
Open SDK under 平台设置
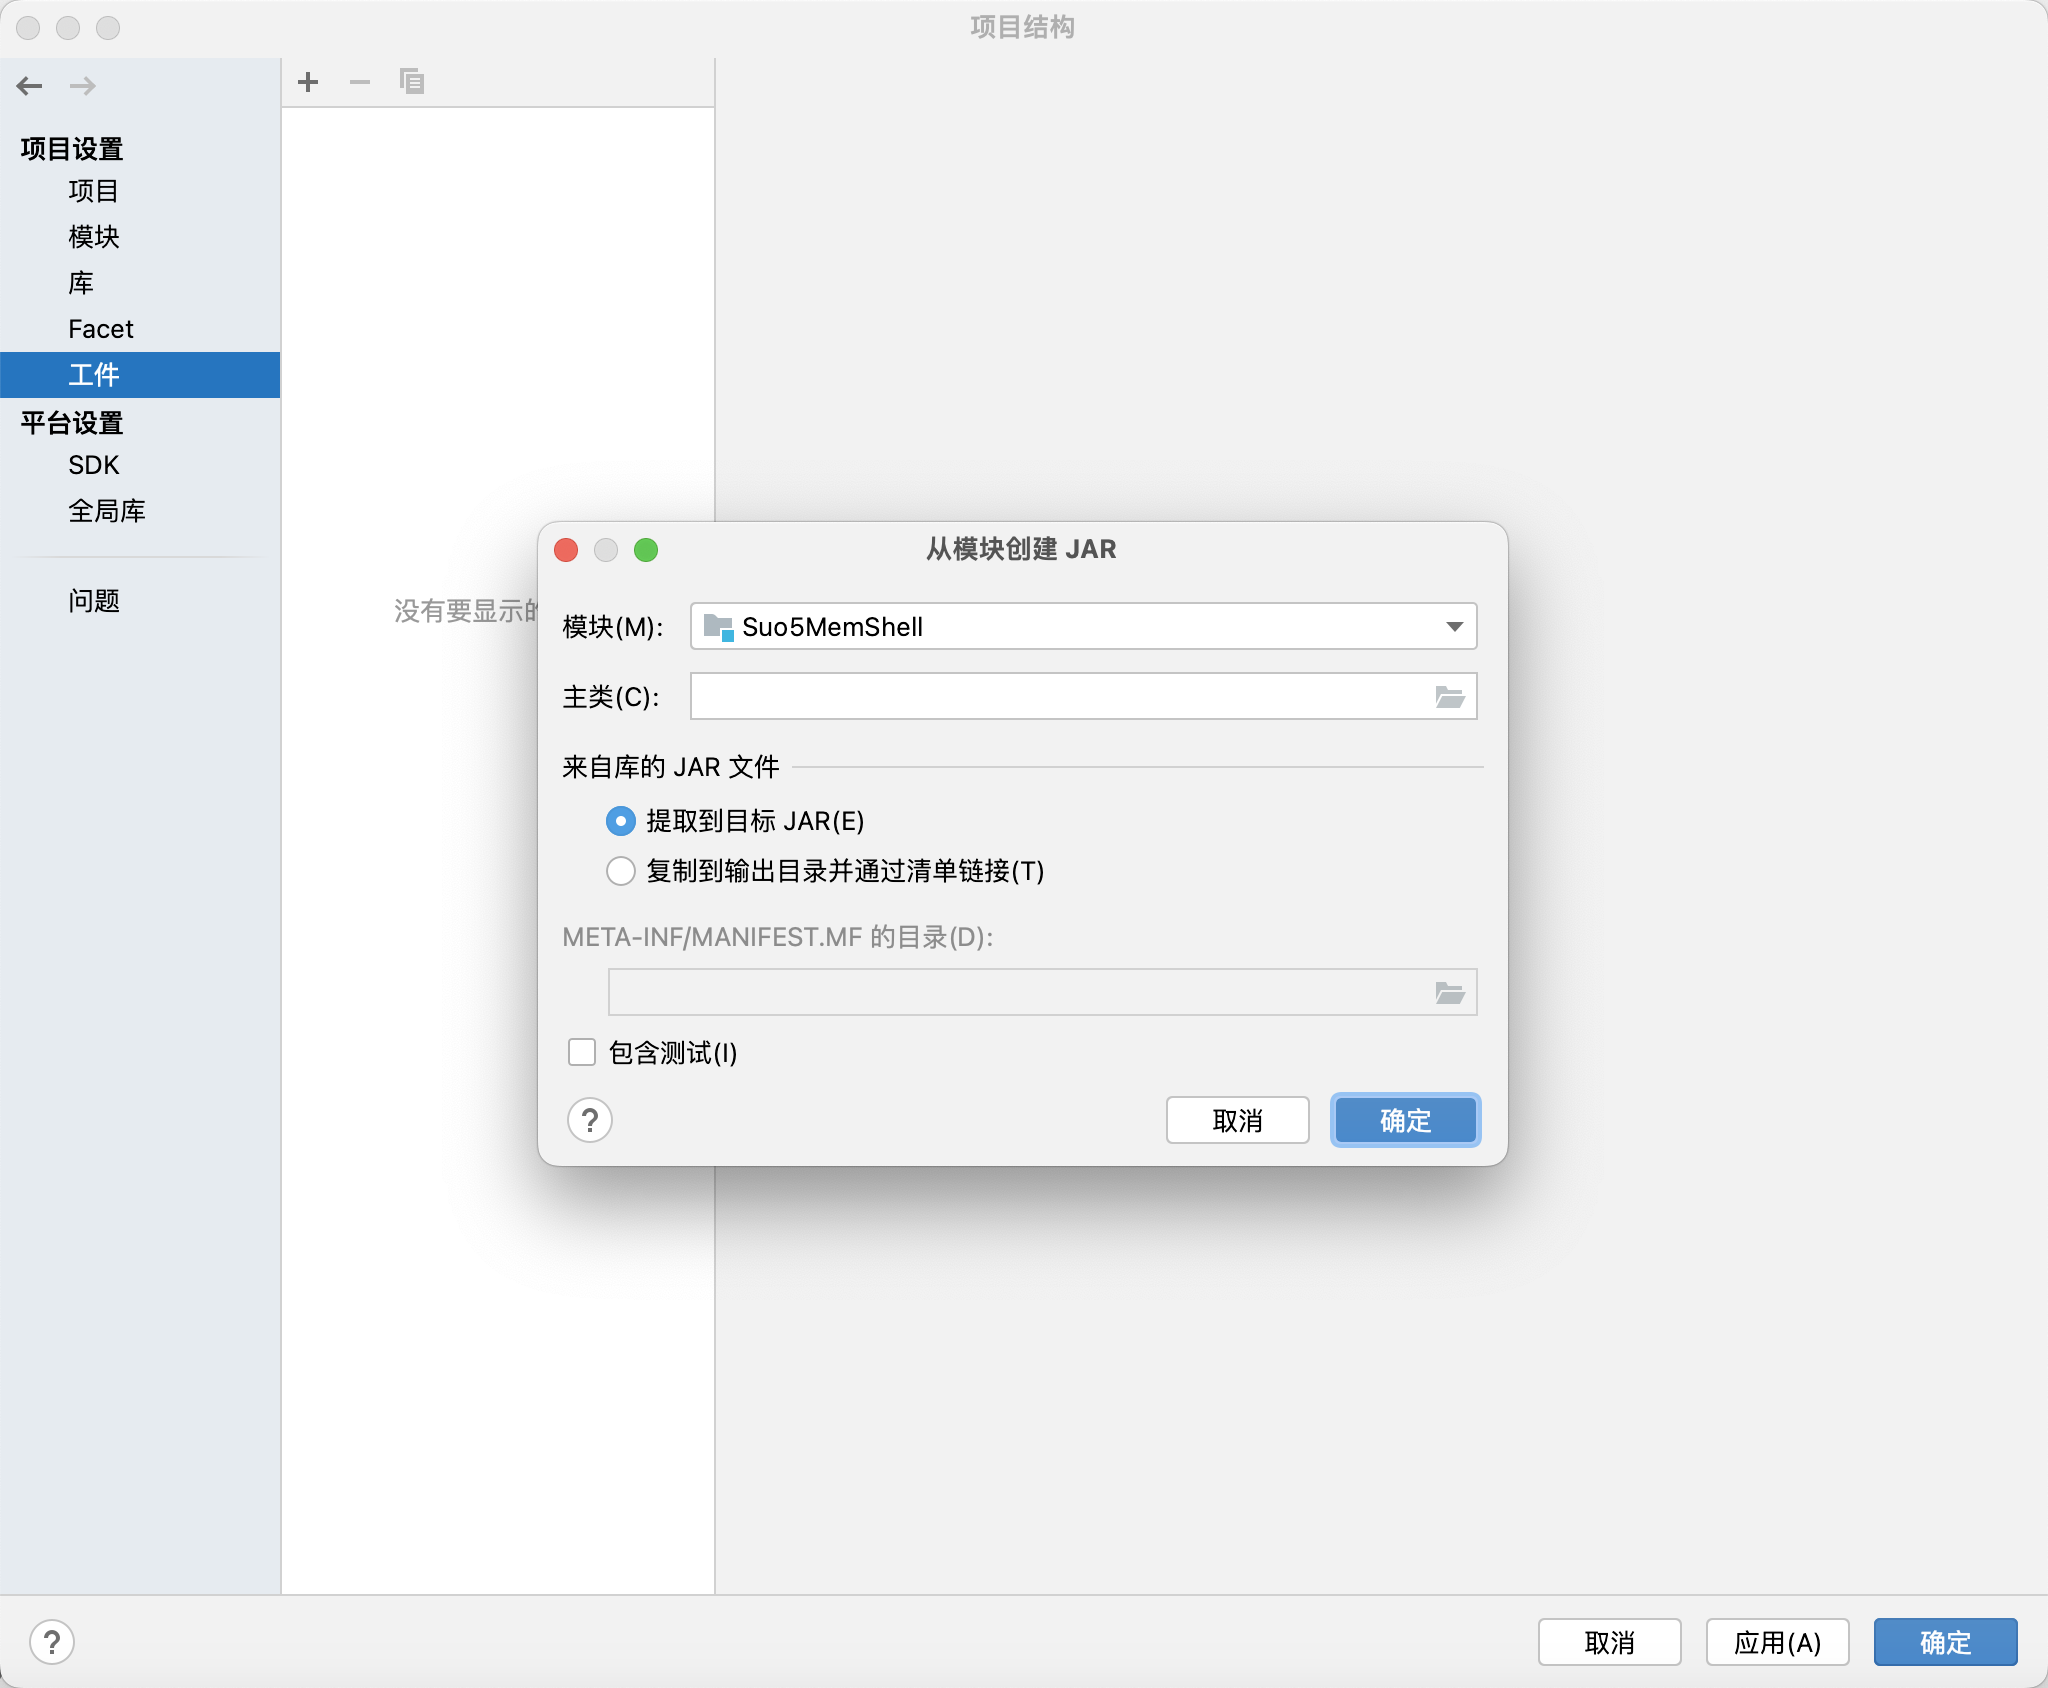tap(93, 465)
